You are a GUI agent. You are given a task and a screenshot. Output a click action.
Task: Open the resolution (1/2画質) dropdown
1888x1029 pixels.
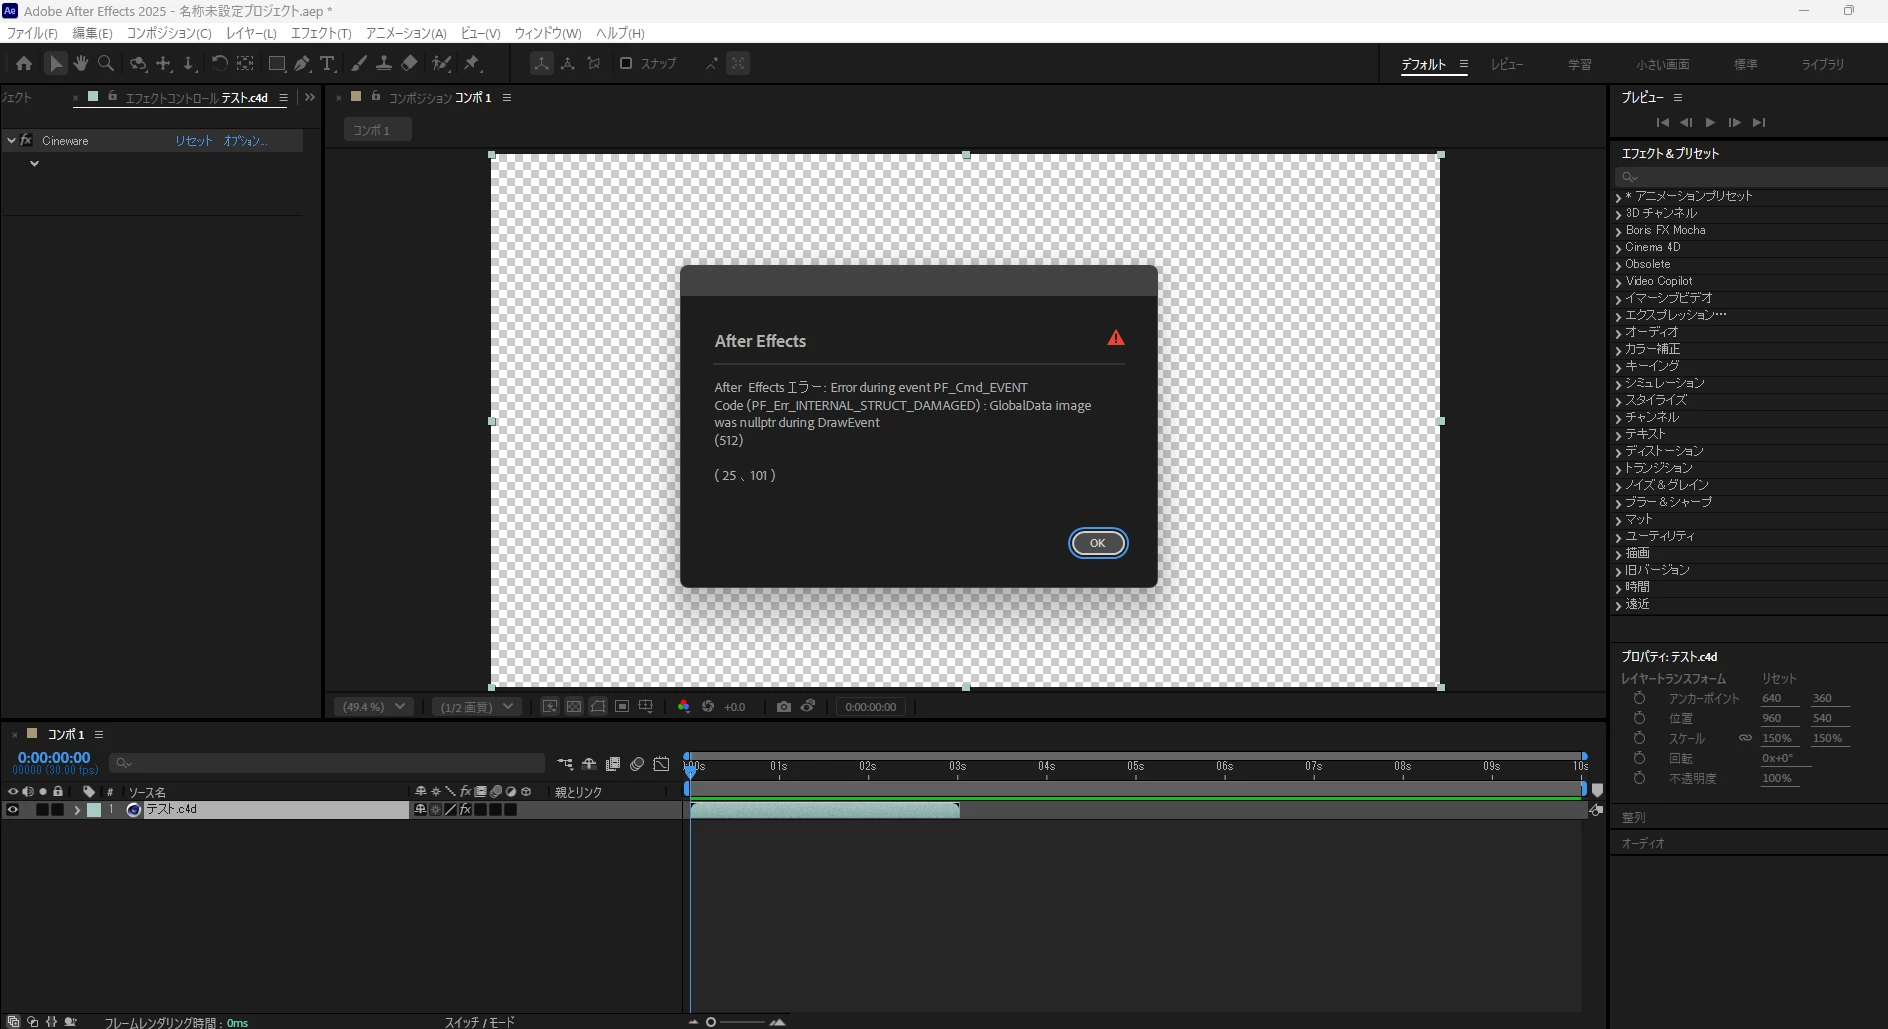pos(477,706)
